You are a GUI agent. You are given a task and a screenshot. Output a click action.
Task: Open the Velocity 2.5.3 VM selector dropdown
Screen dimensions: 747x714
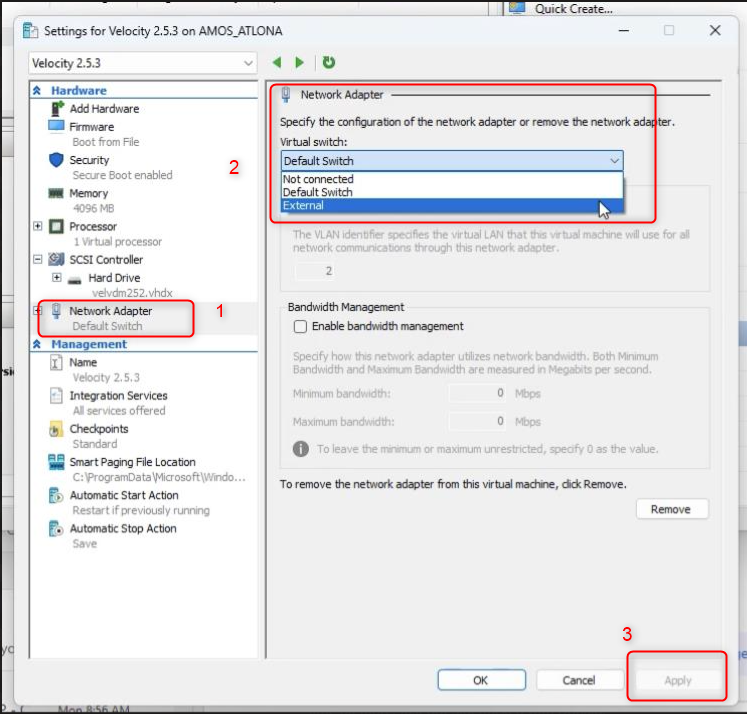(143, 63)
